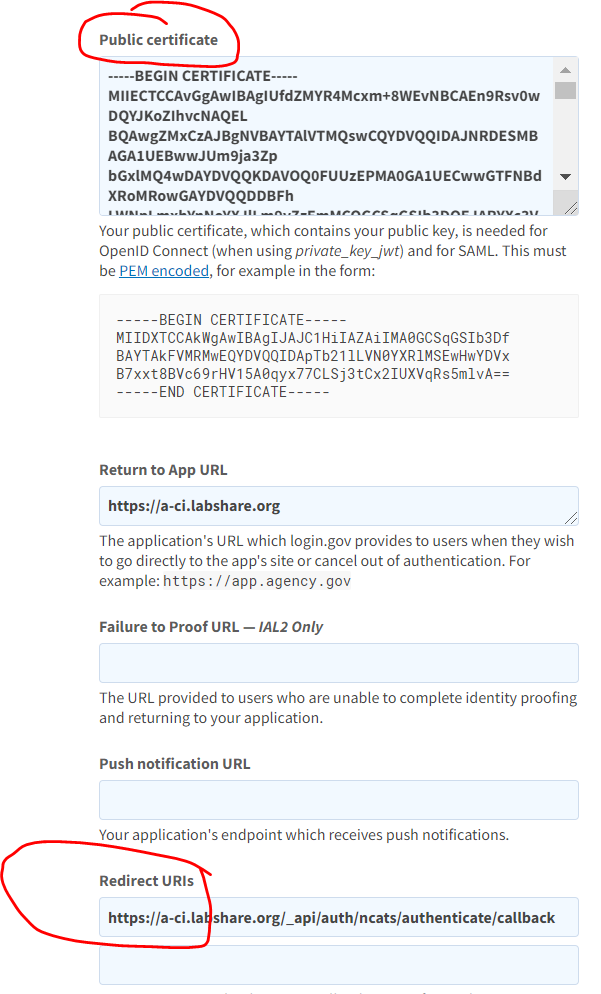Select the Failure to Proof URL input

point(338,663)
